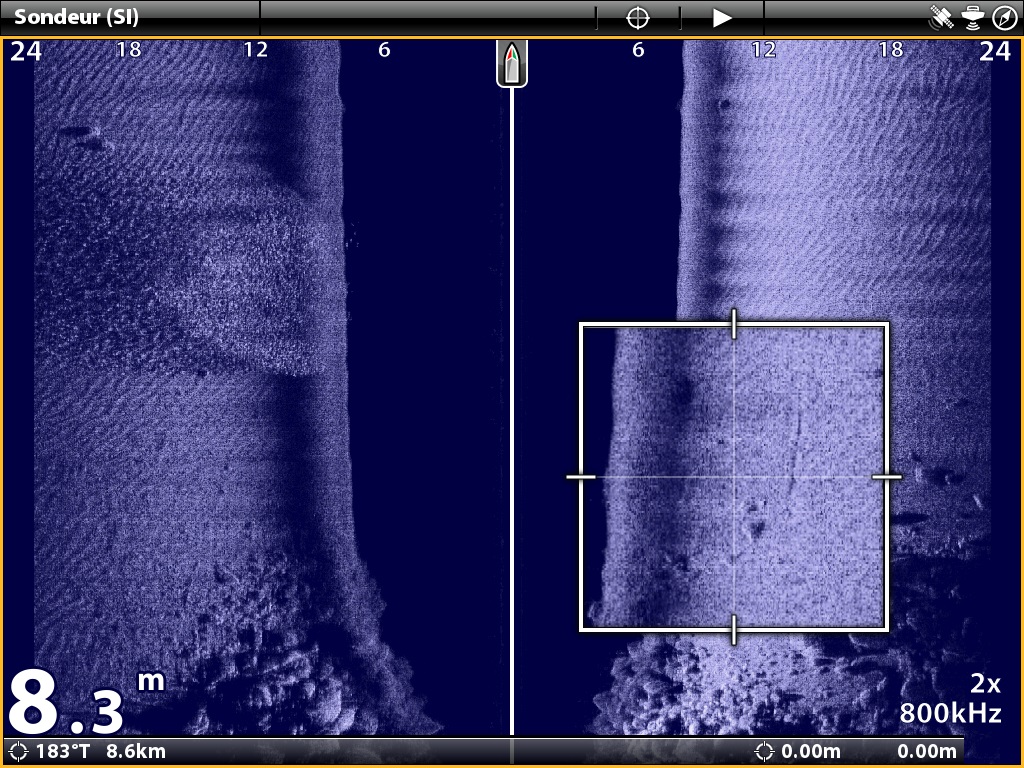
Task: Tap the left handle of the zoom box
Action: pos(581,477)
